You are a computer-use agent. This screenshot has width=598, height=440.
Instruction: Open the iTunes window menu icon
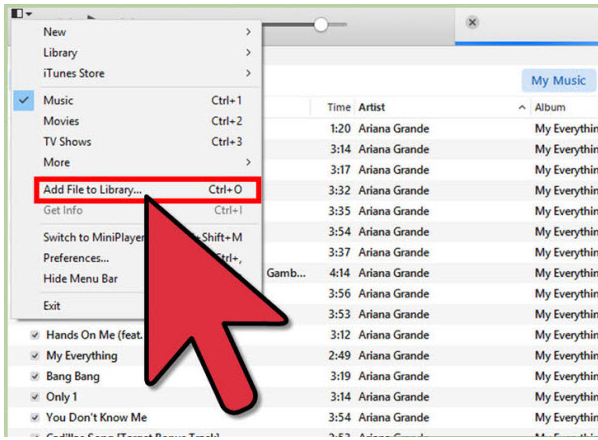point(21,13)
